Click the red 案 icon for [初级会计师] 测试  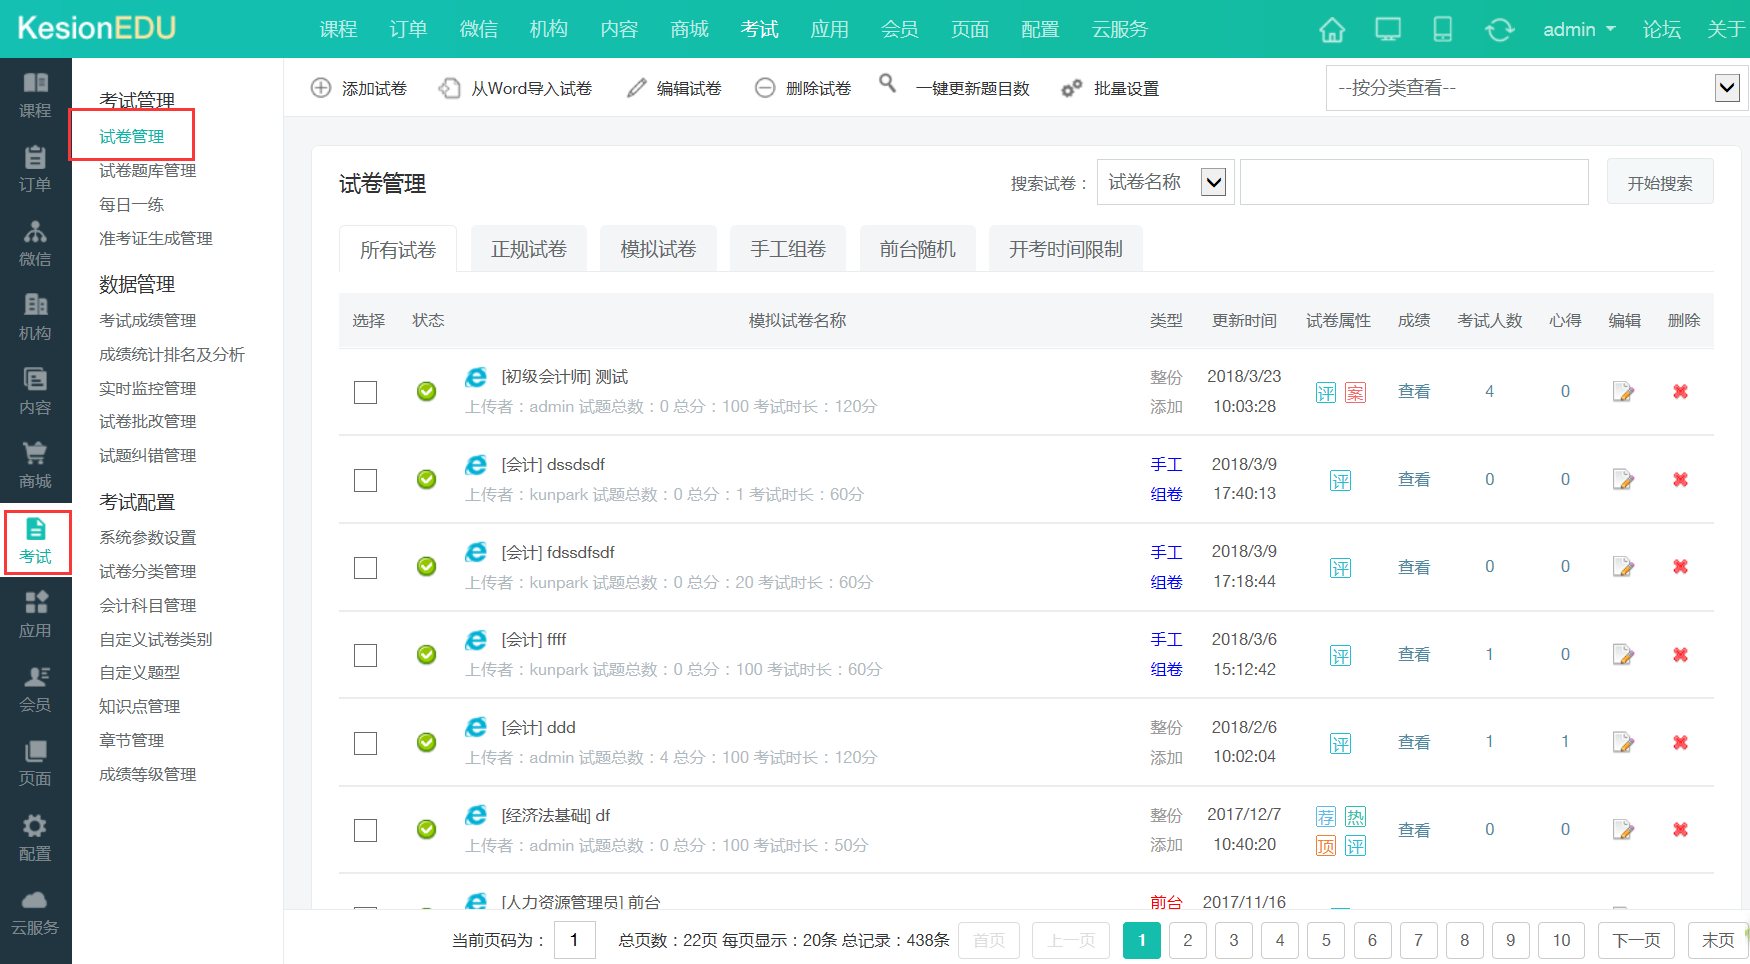point(1355,393)
